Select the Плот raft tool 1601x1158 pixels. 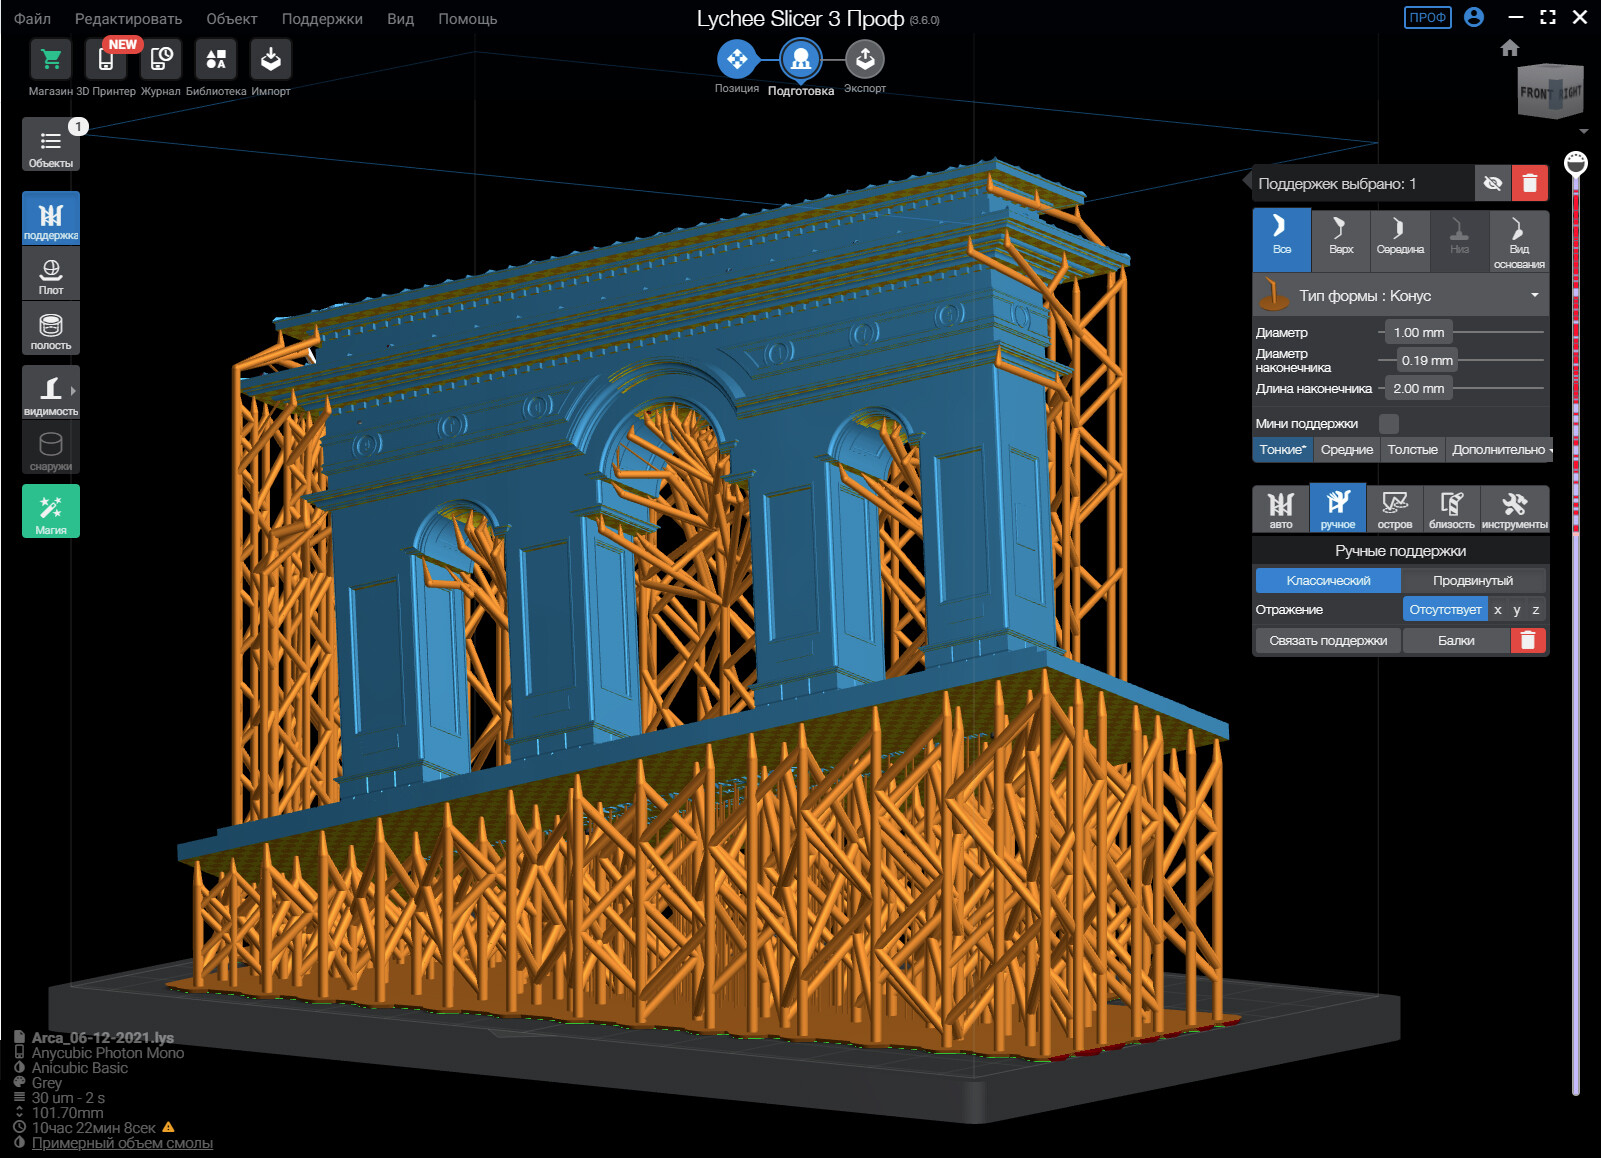pyautogui.click(x=51, y=273)
